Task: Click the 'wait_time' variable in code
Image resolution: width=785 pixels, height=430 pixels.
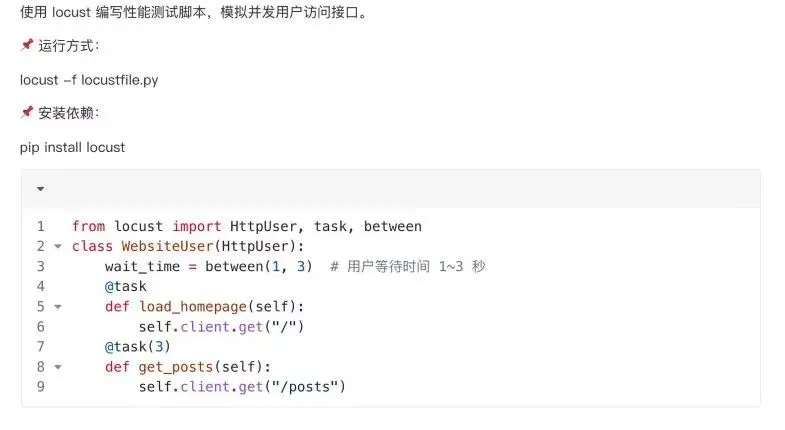Action: coord(142,267)
